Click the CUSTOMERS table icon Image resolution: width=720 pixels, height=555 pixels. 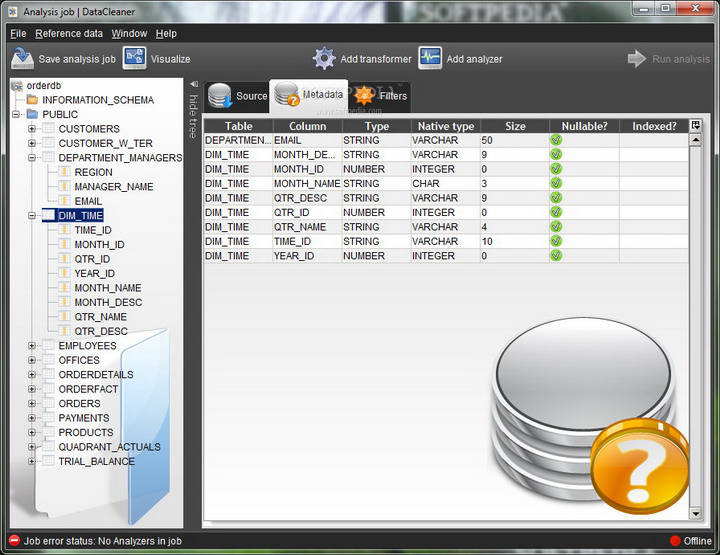point(48,129)
